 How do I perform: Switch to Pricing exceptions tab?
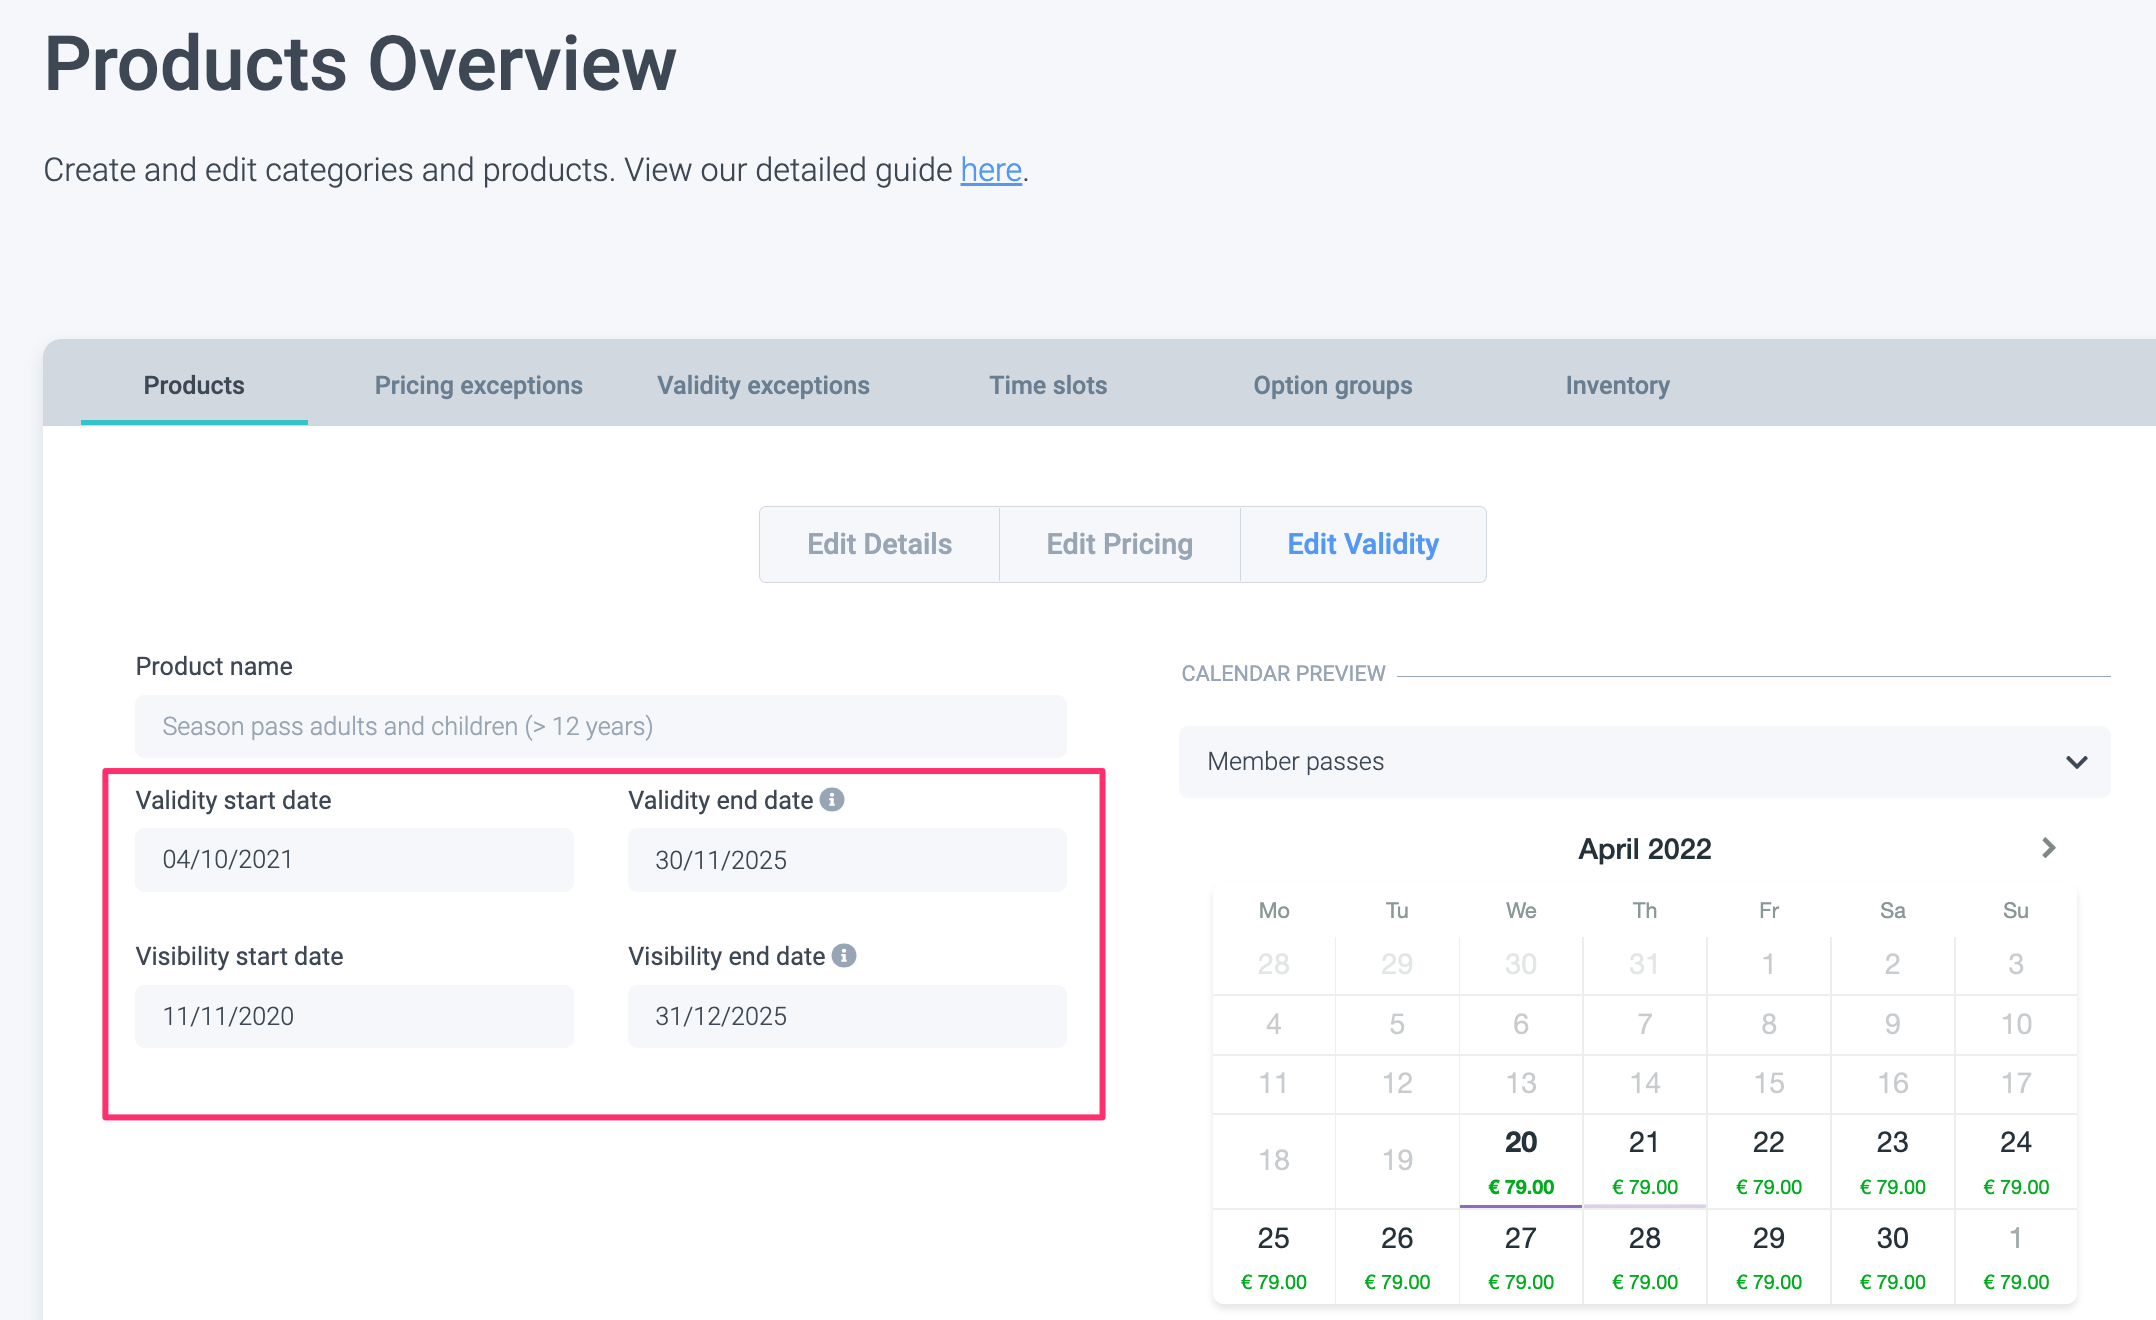pyautogui.click(x=478, y=385)
